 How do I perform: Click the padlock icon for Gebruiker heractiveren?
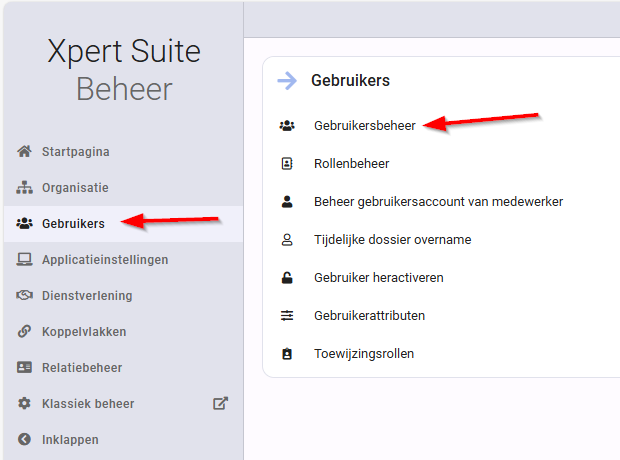pyautogui.click(x=287, y=278)
